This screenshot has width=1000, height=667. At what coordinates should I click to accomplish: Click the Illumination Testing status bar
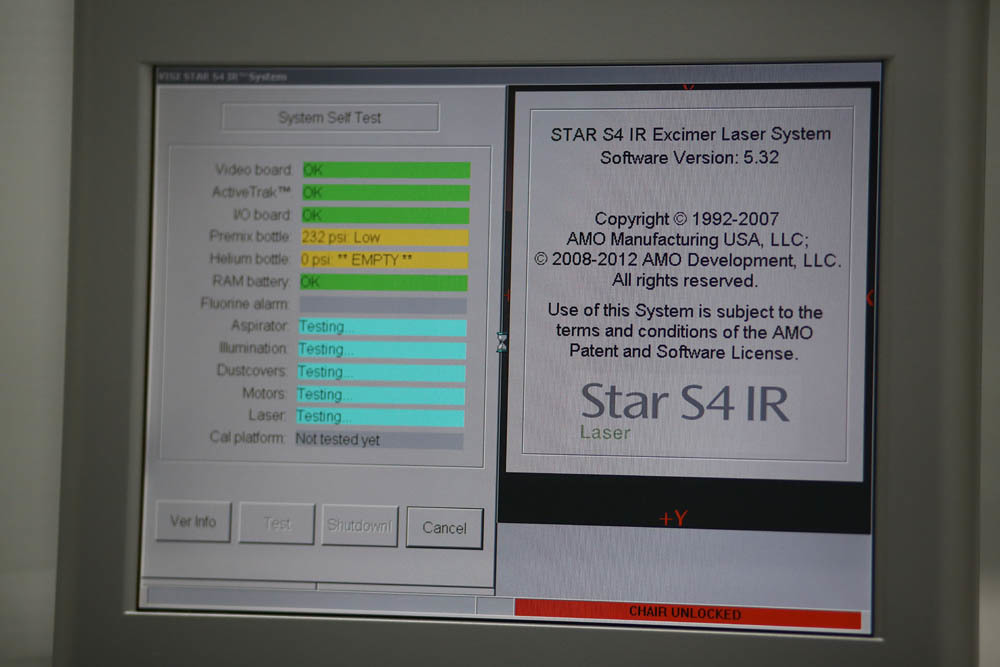(382, 349)
